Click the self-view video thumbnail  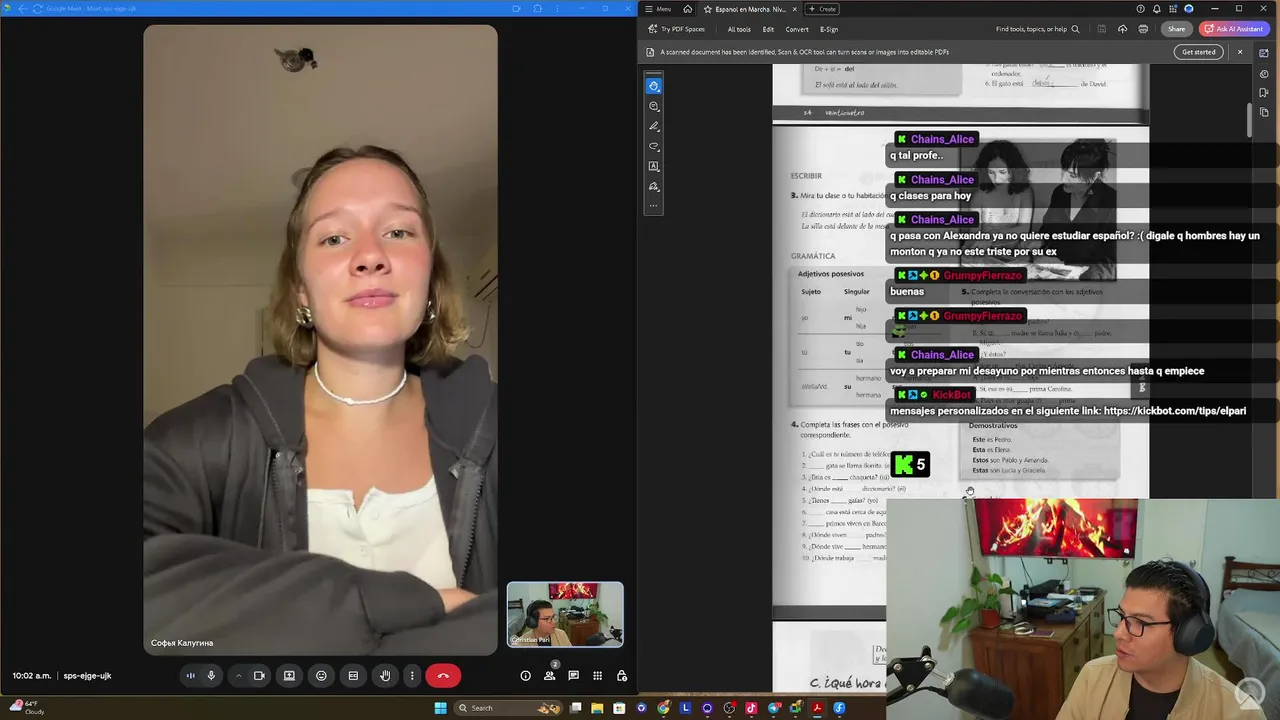pos(565,614)
